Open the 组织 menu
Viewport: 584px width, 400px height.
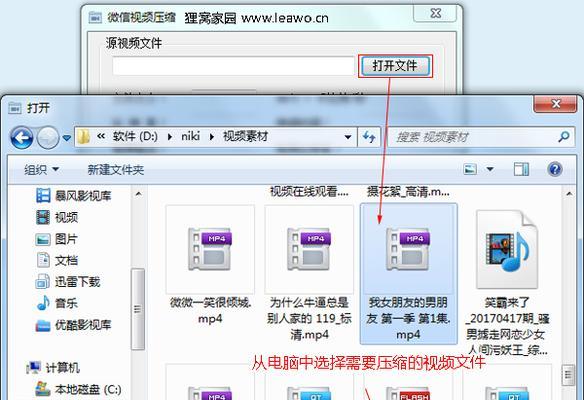coord(41,170)
